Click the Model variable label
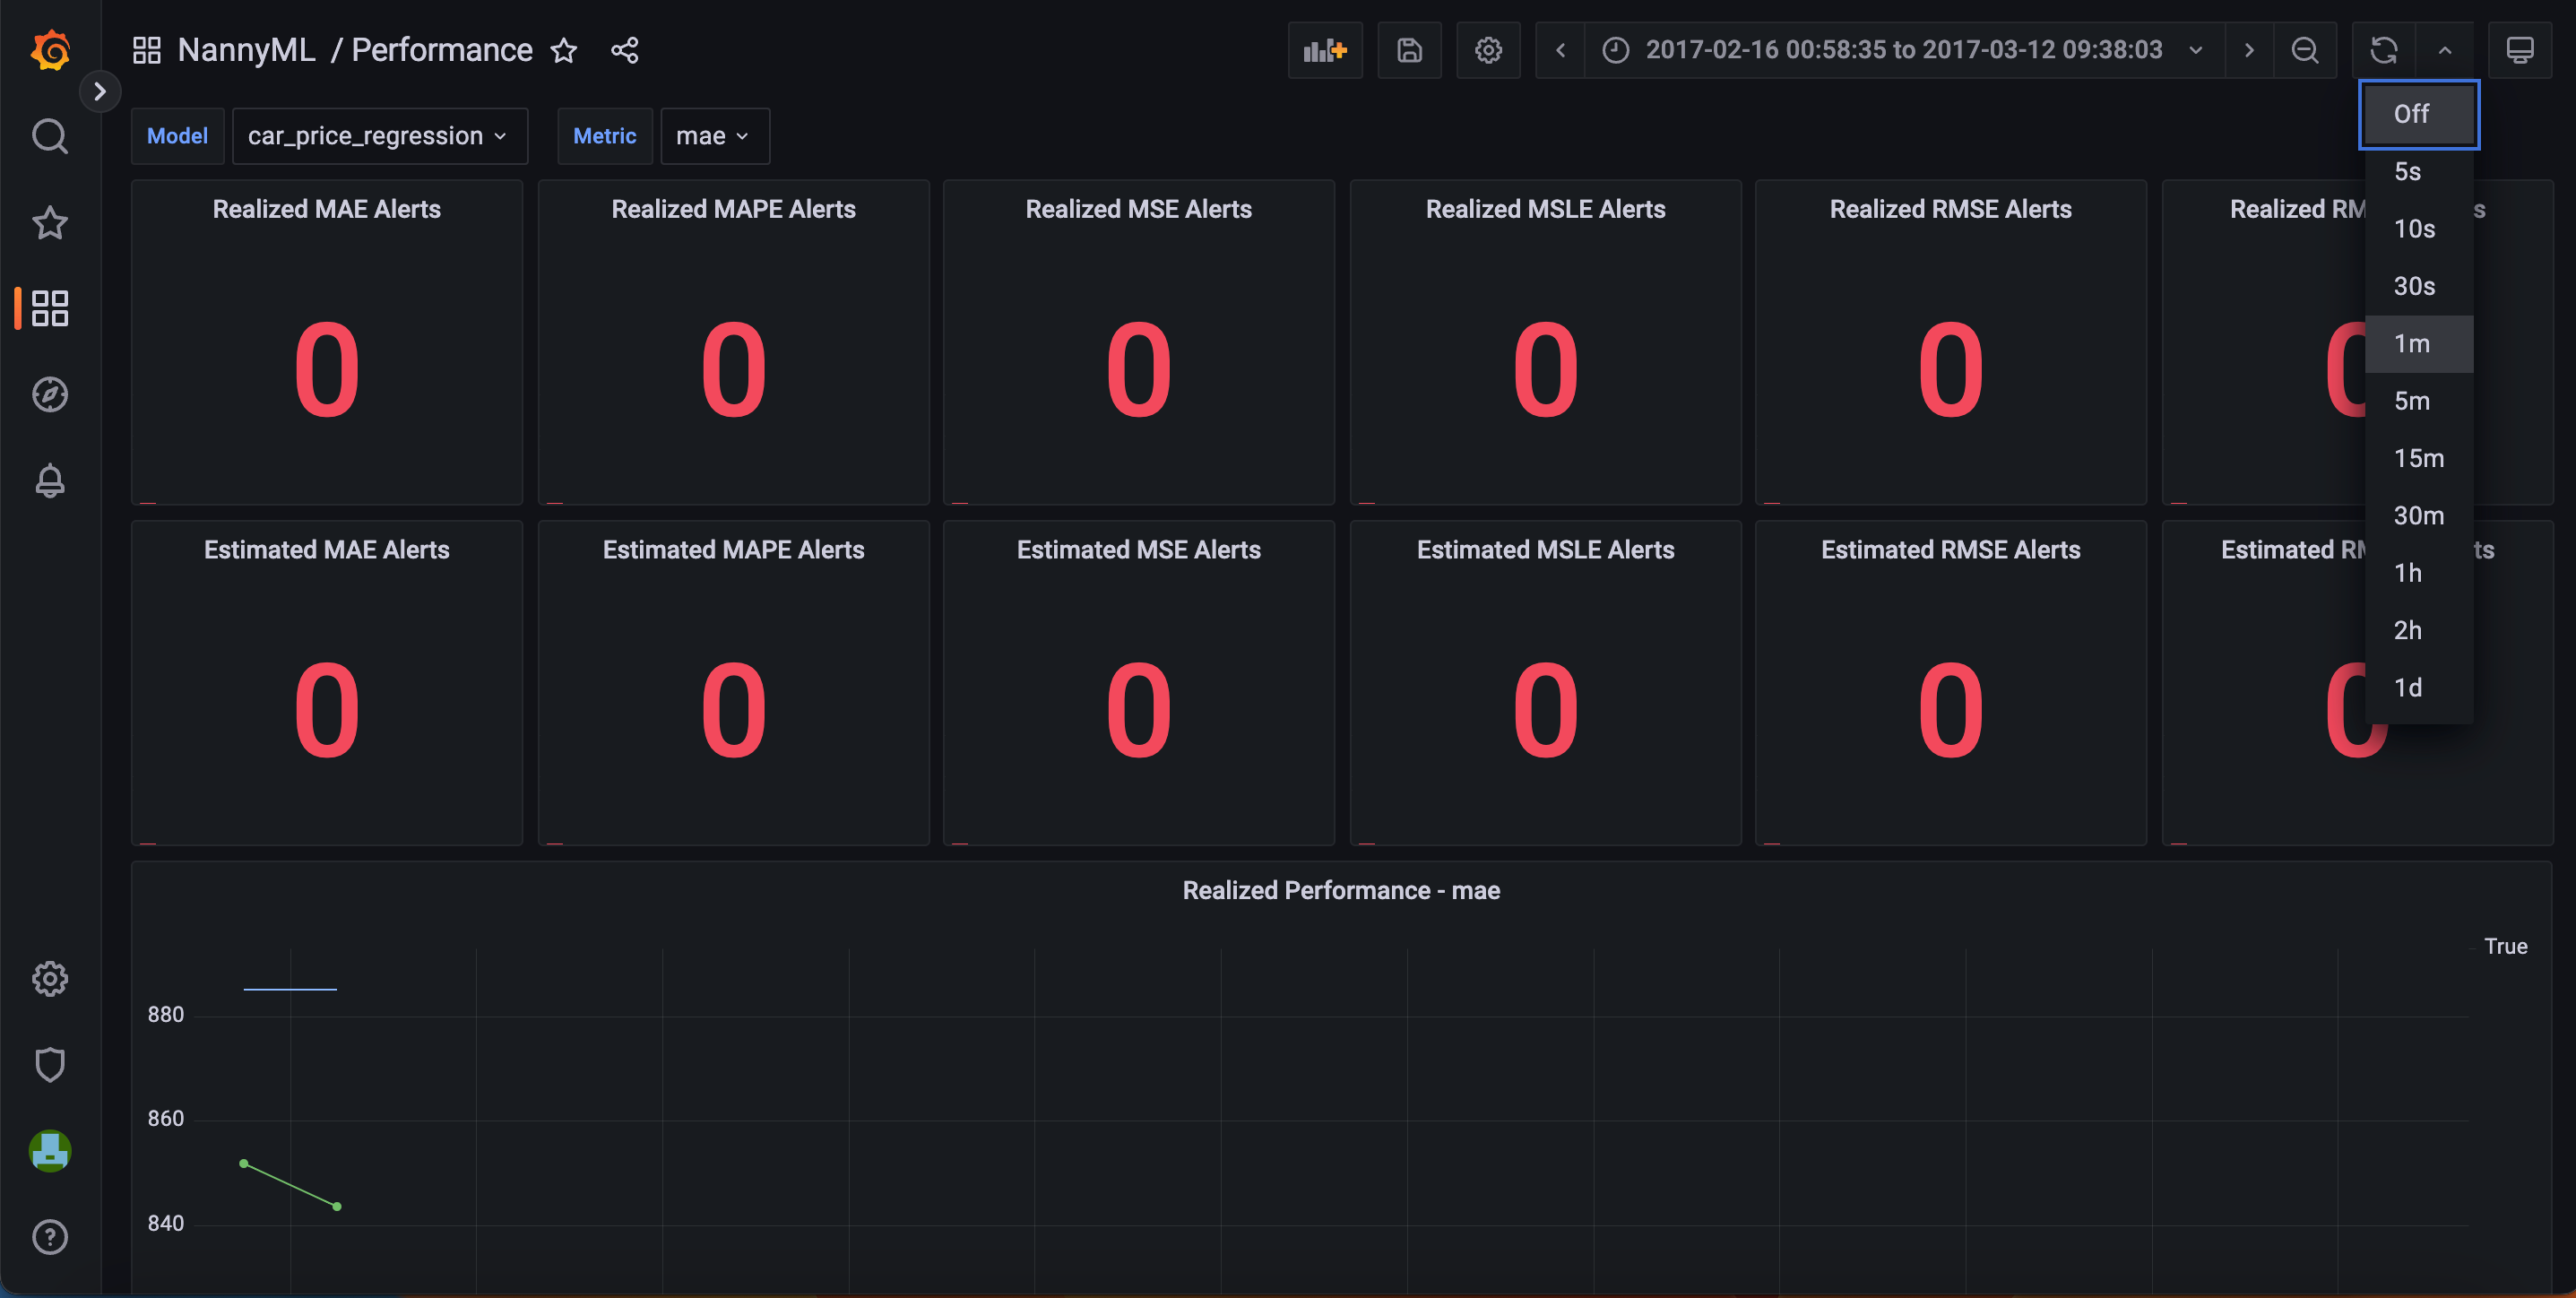 point(177,136)
